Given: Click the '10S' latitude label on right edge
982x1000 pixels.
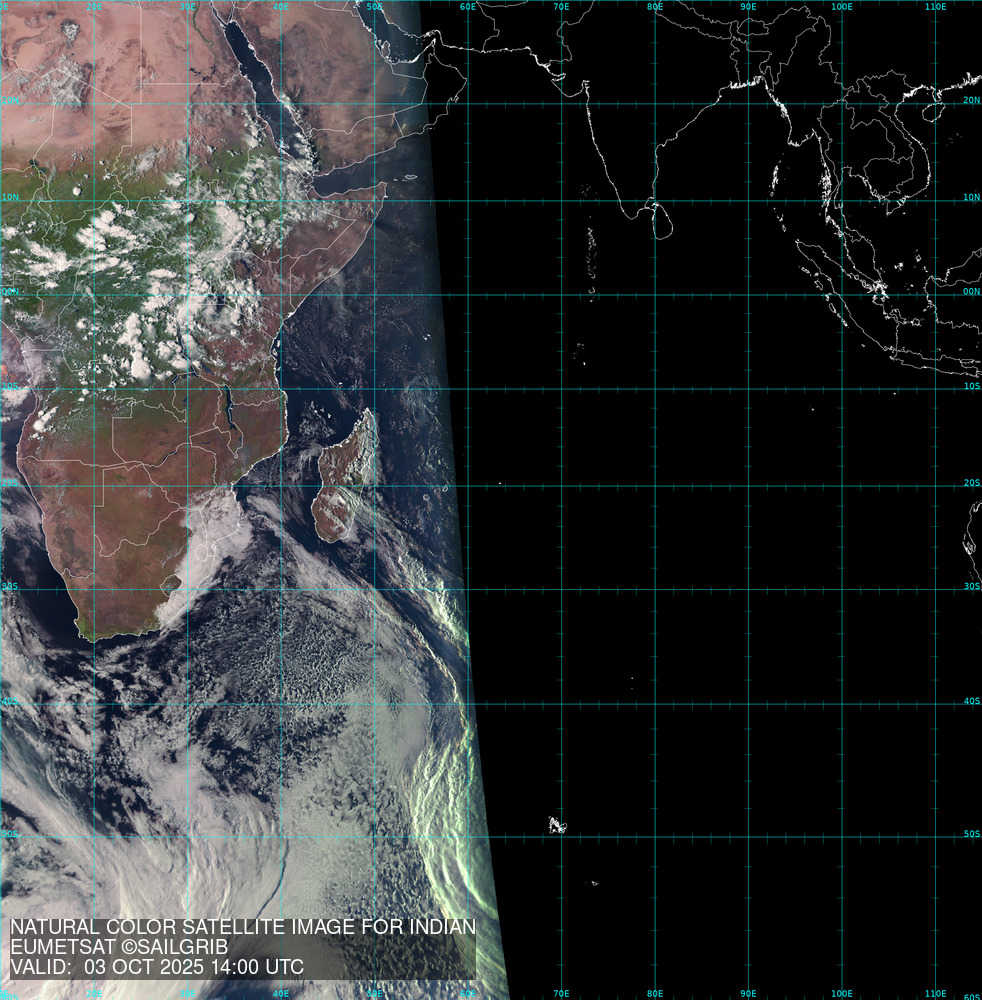Looking at the screenshot, I should 971,387.
